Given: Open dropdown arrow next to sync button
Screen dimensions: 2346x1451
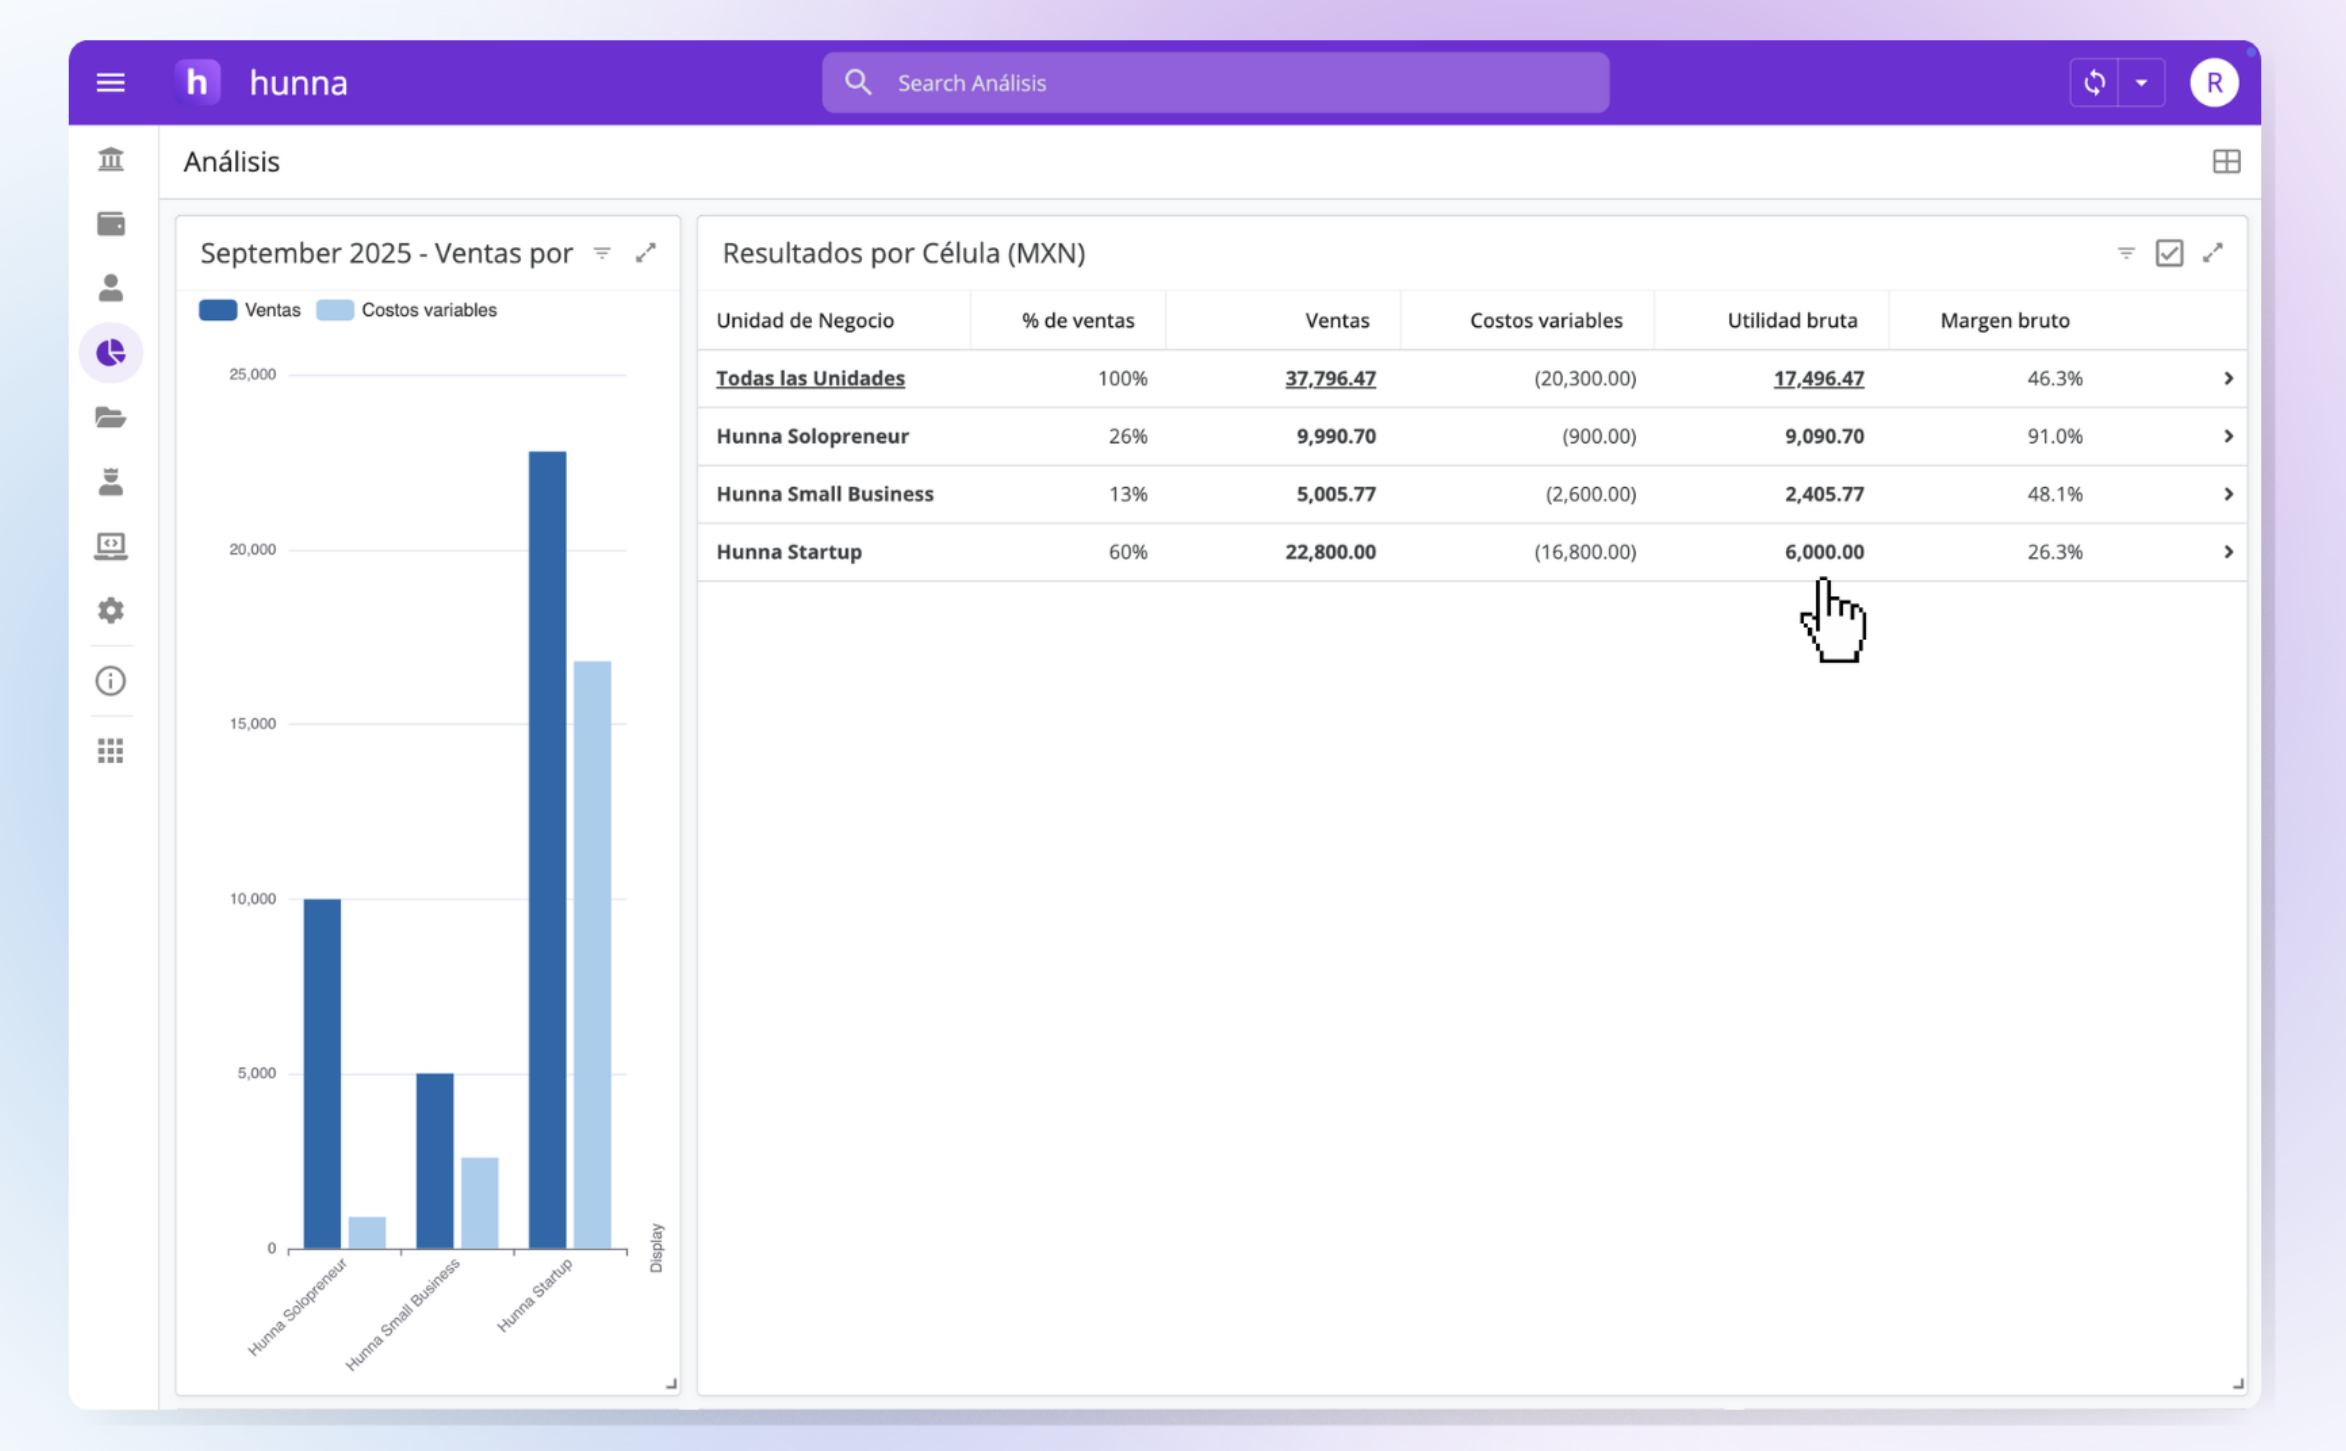Looking at the screenshot, I should [2141, 83].
